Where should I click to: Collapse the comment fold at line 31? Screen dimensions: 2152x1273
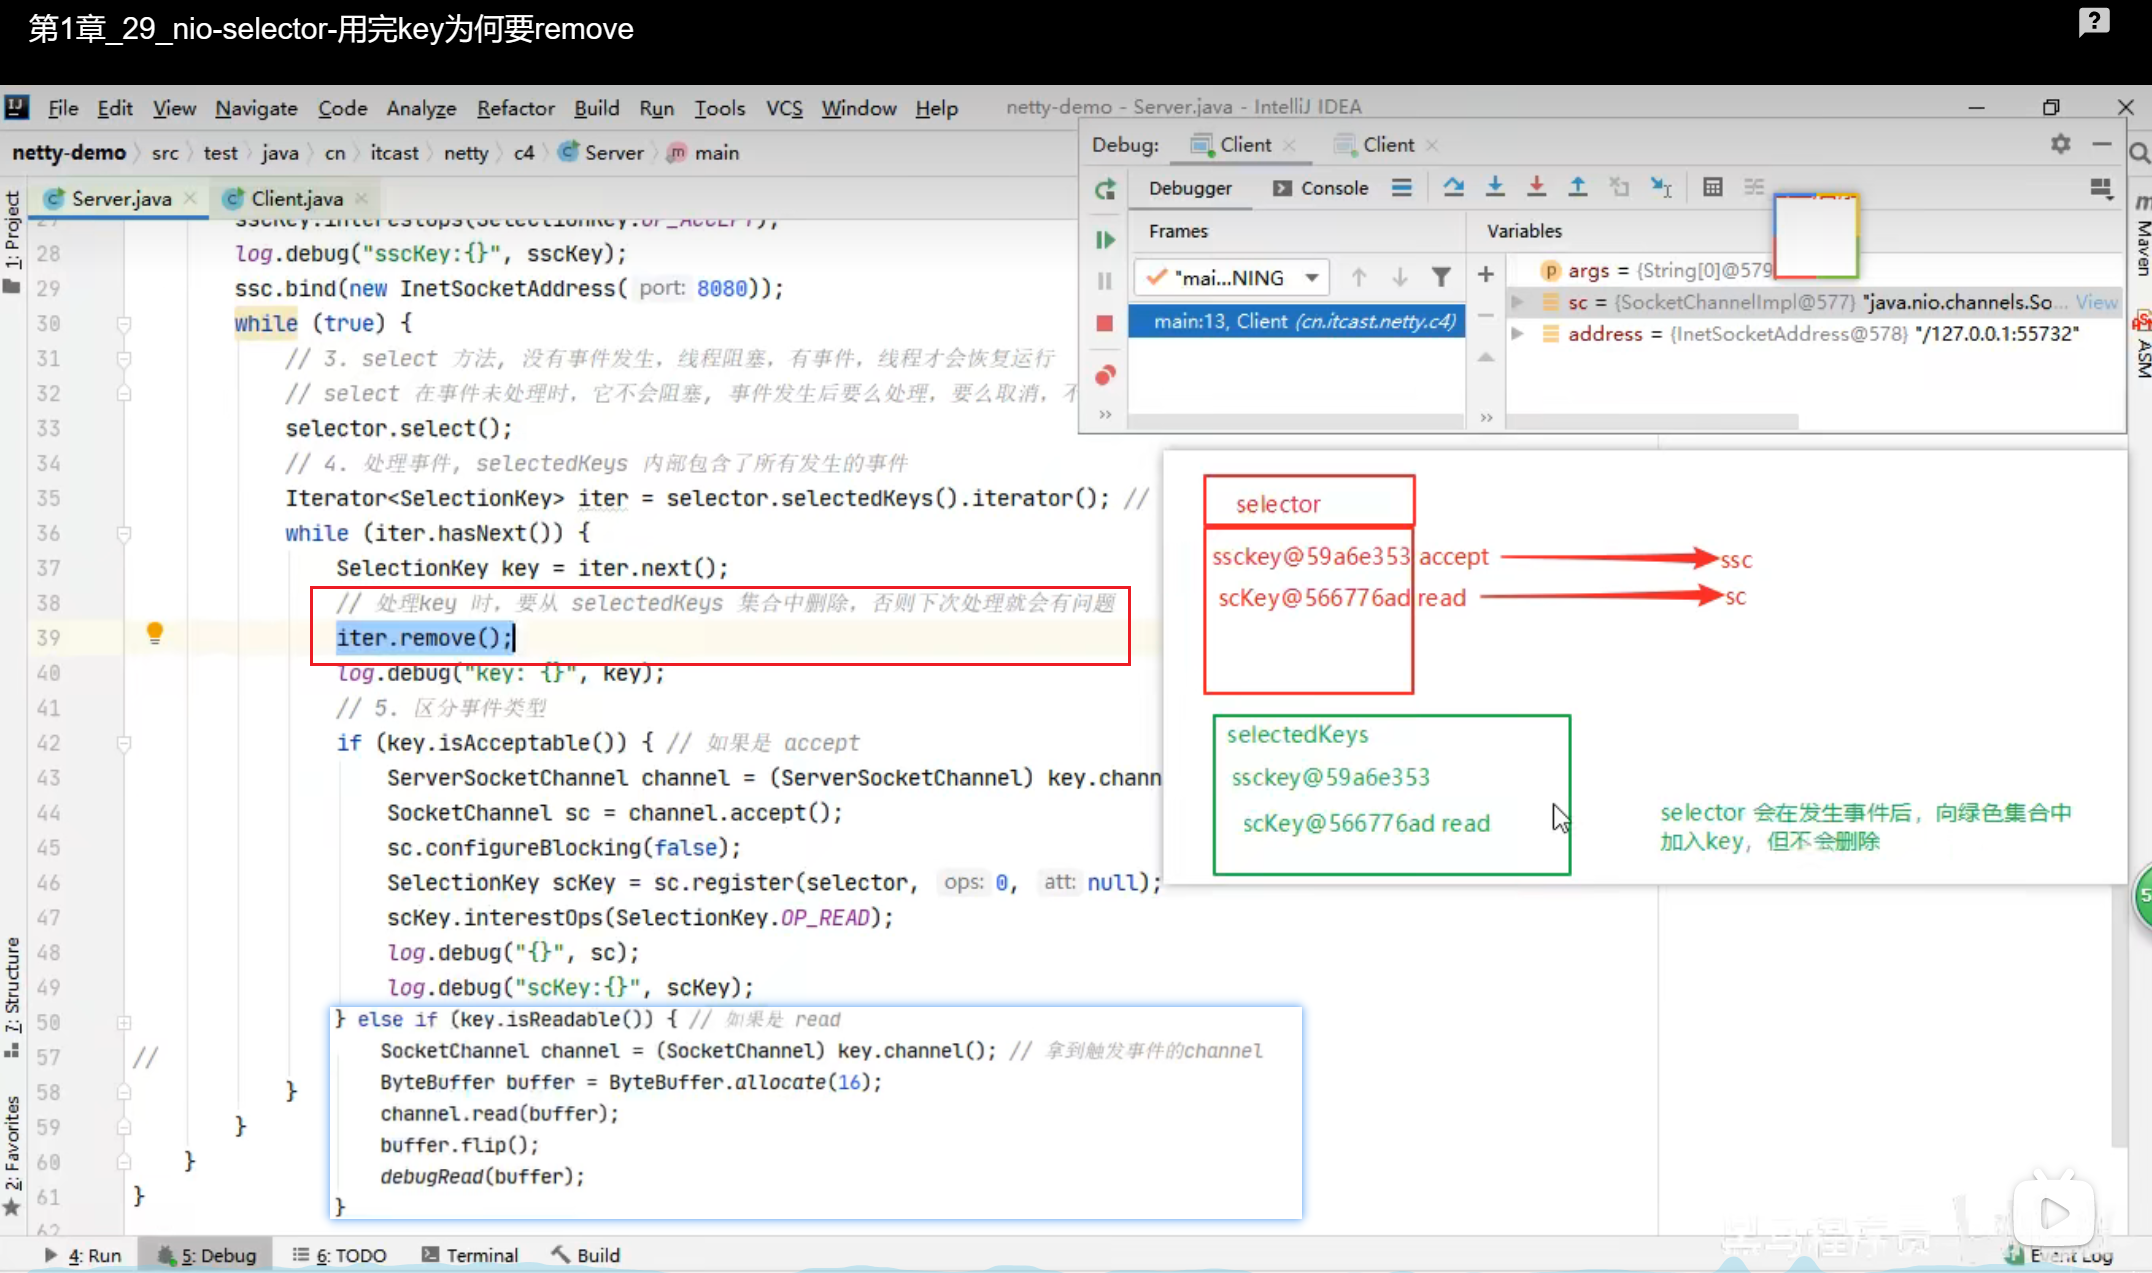coord(124,359)
